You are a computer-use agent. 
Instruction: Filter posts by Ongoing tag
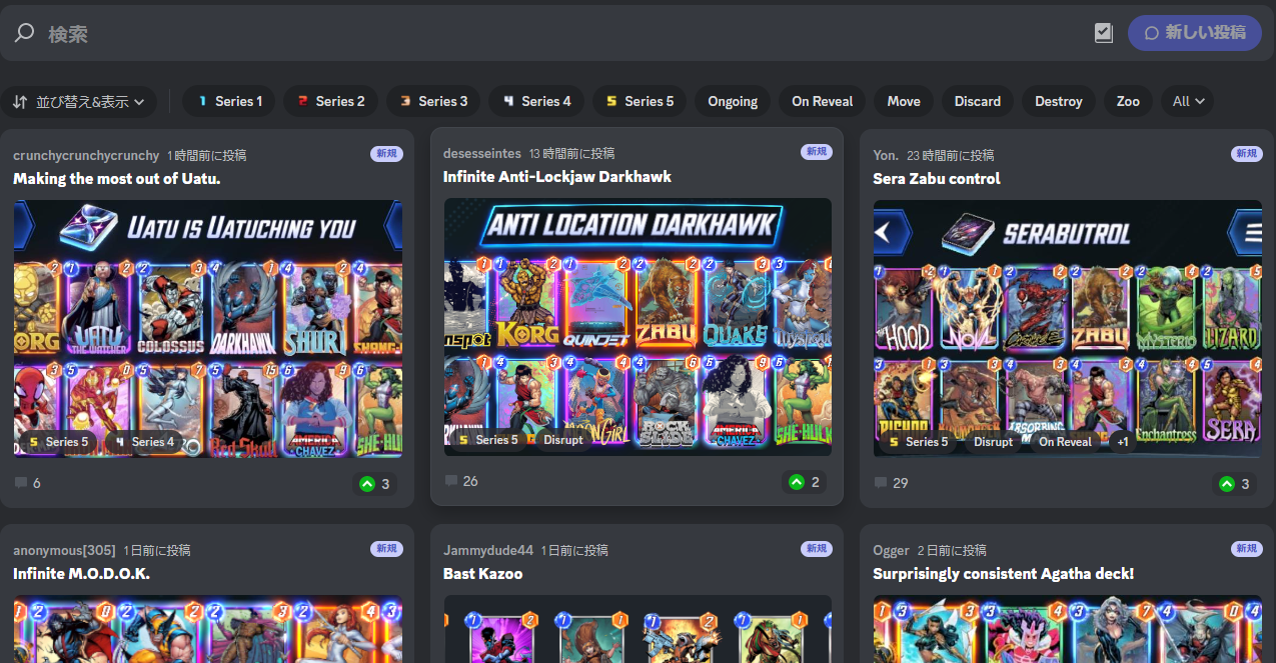click(x=732, y=101)
